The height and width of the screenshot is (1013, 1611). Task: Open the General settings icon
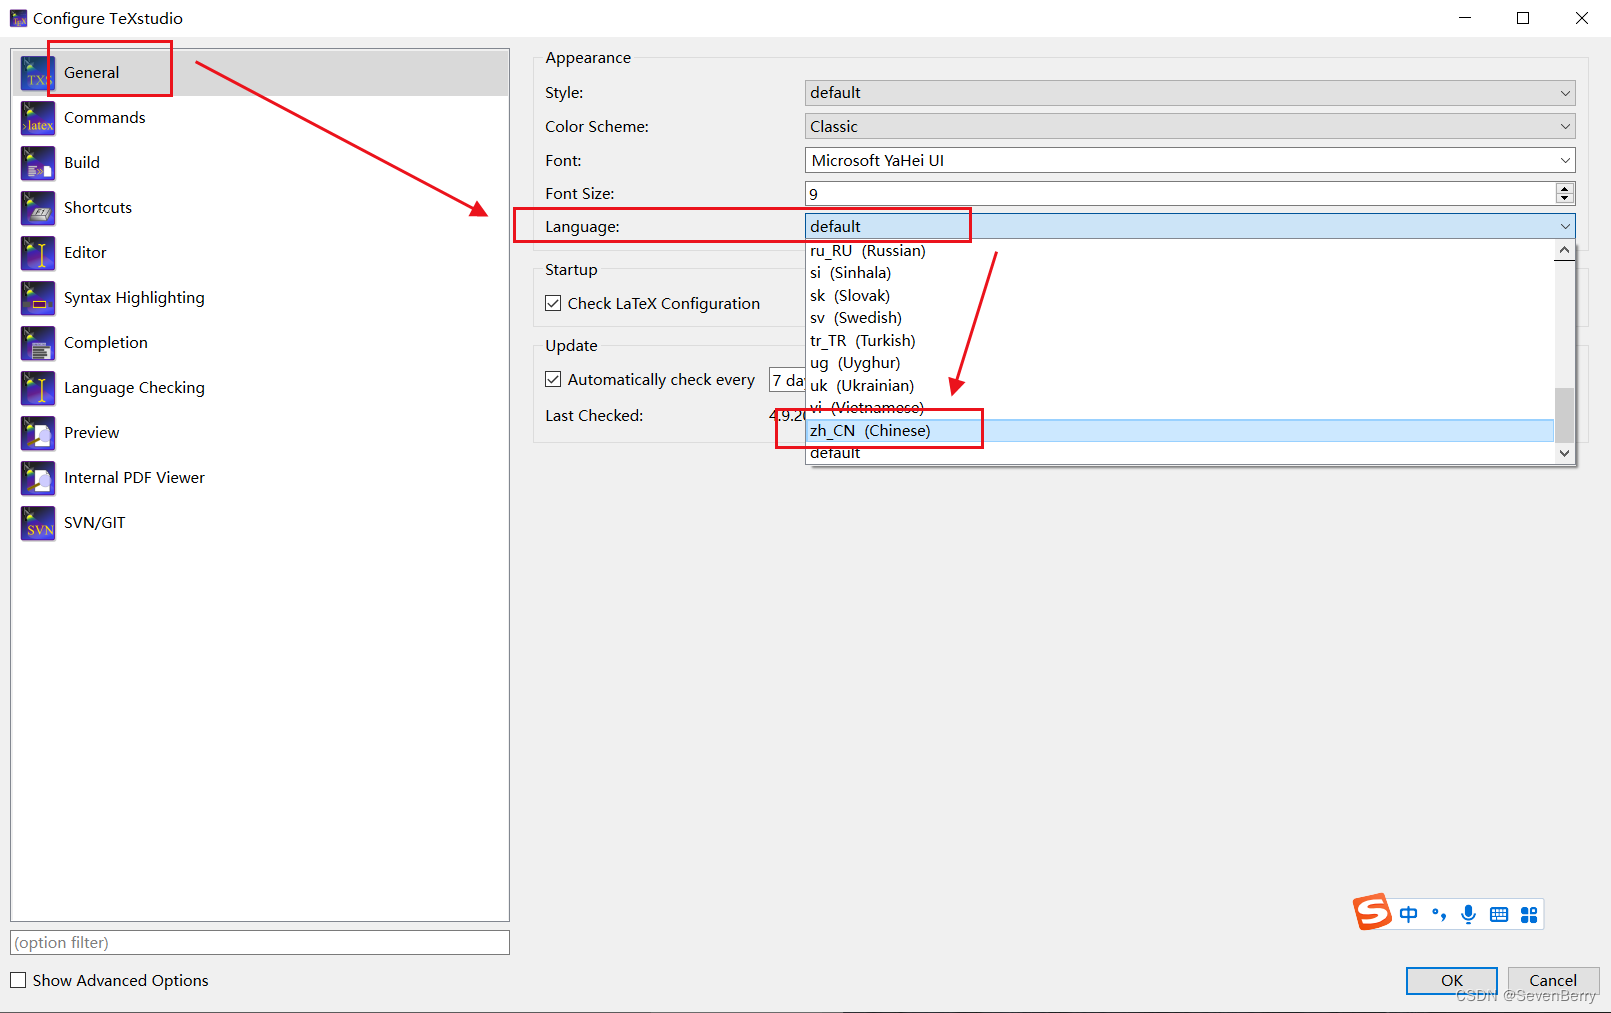tap(38, 73)
